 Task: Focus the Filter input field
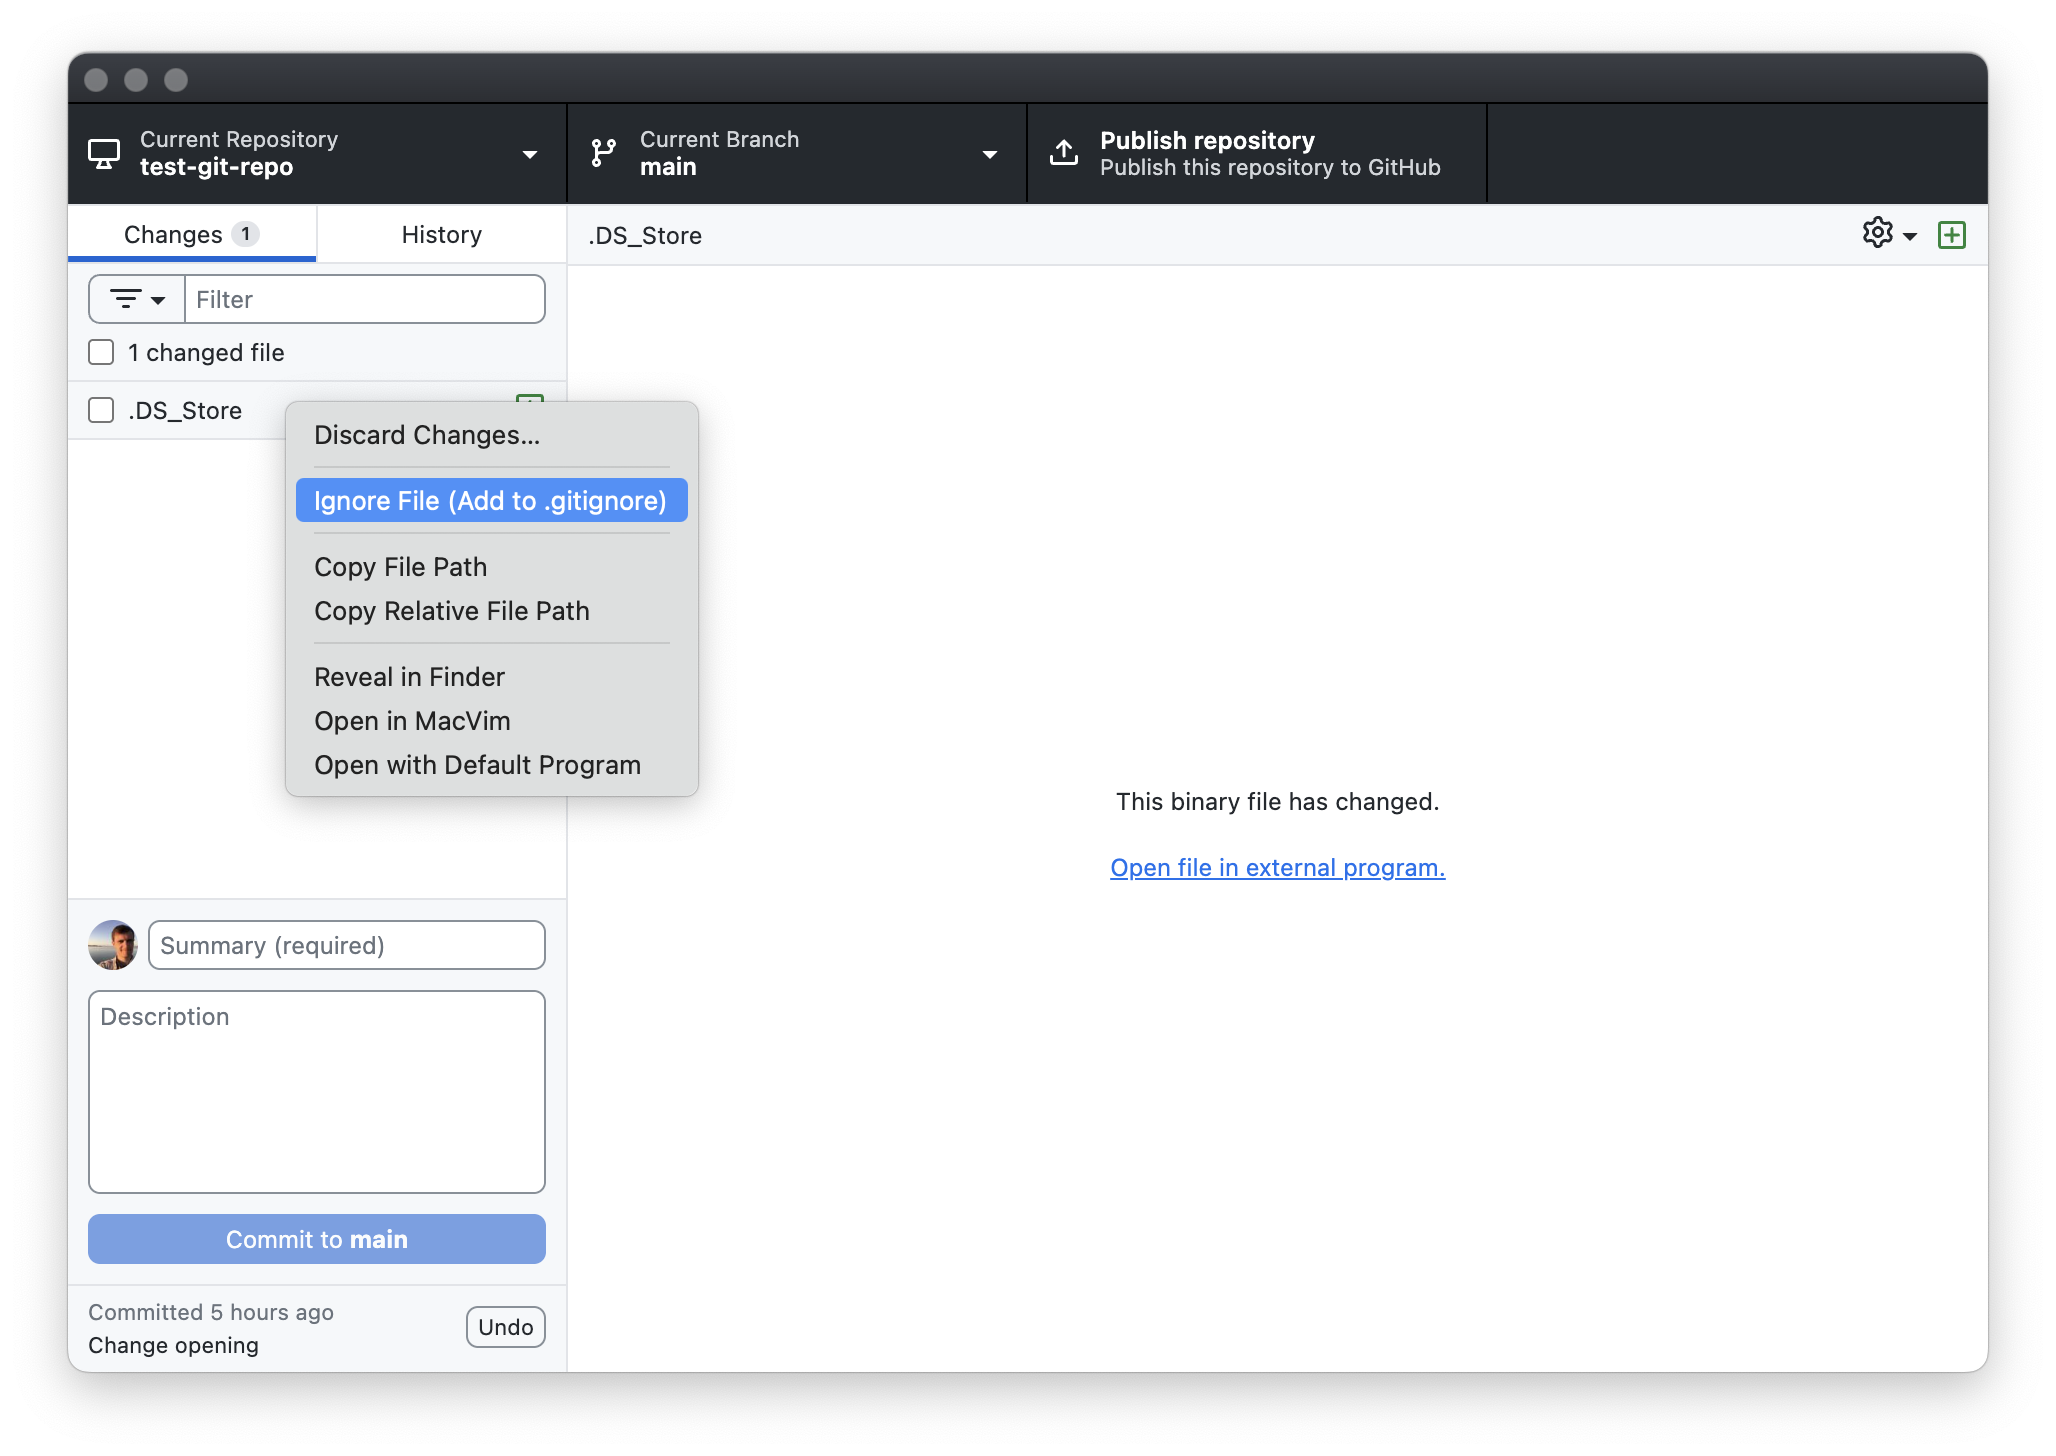point(365,299)
